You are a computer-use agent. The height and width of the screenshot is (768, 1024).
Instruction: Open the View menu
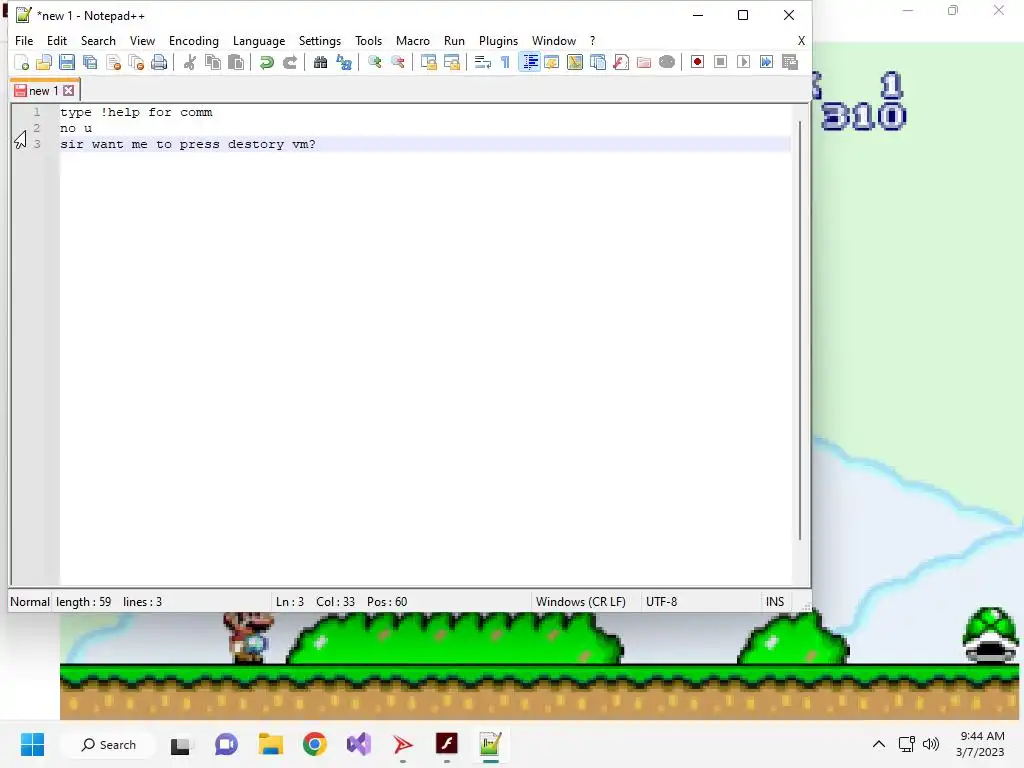pyautogui.click(x=142, y=40)
